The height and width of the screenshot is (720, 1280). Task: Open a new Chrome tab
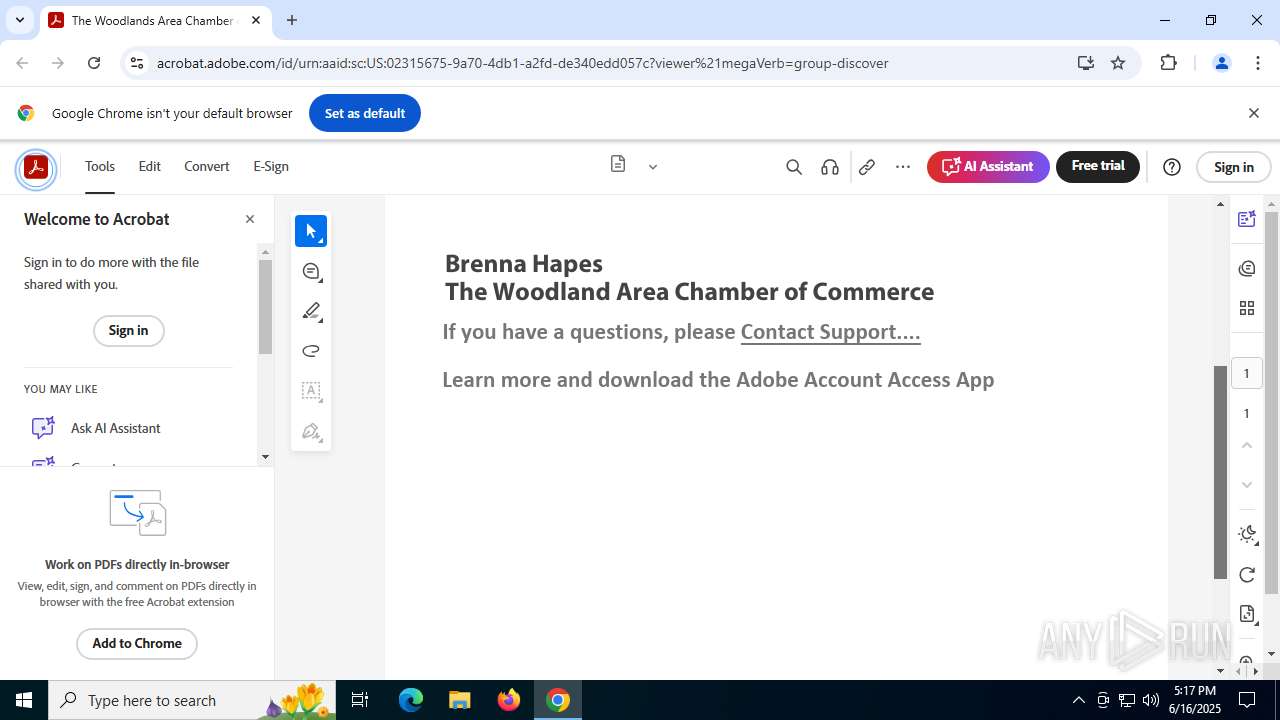point(292,20)
